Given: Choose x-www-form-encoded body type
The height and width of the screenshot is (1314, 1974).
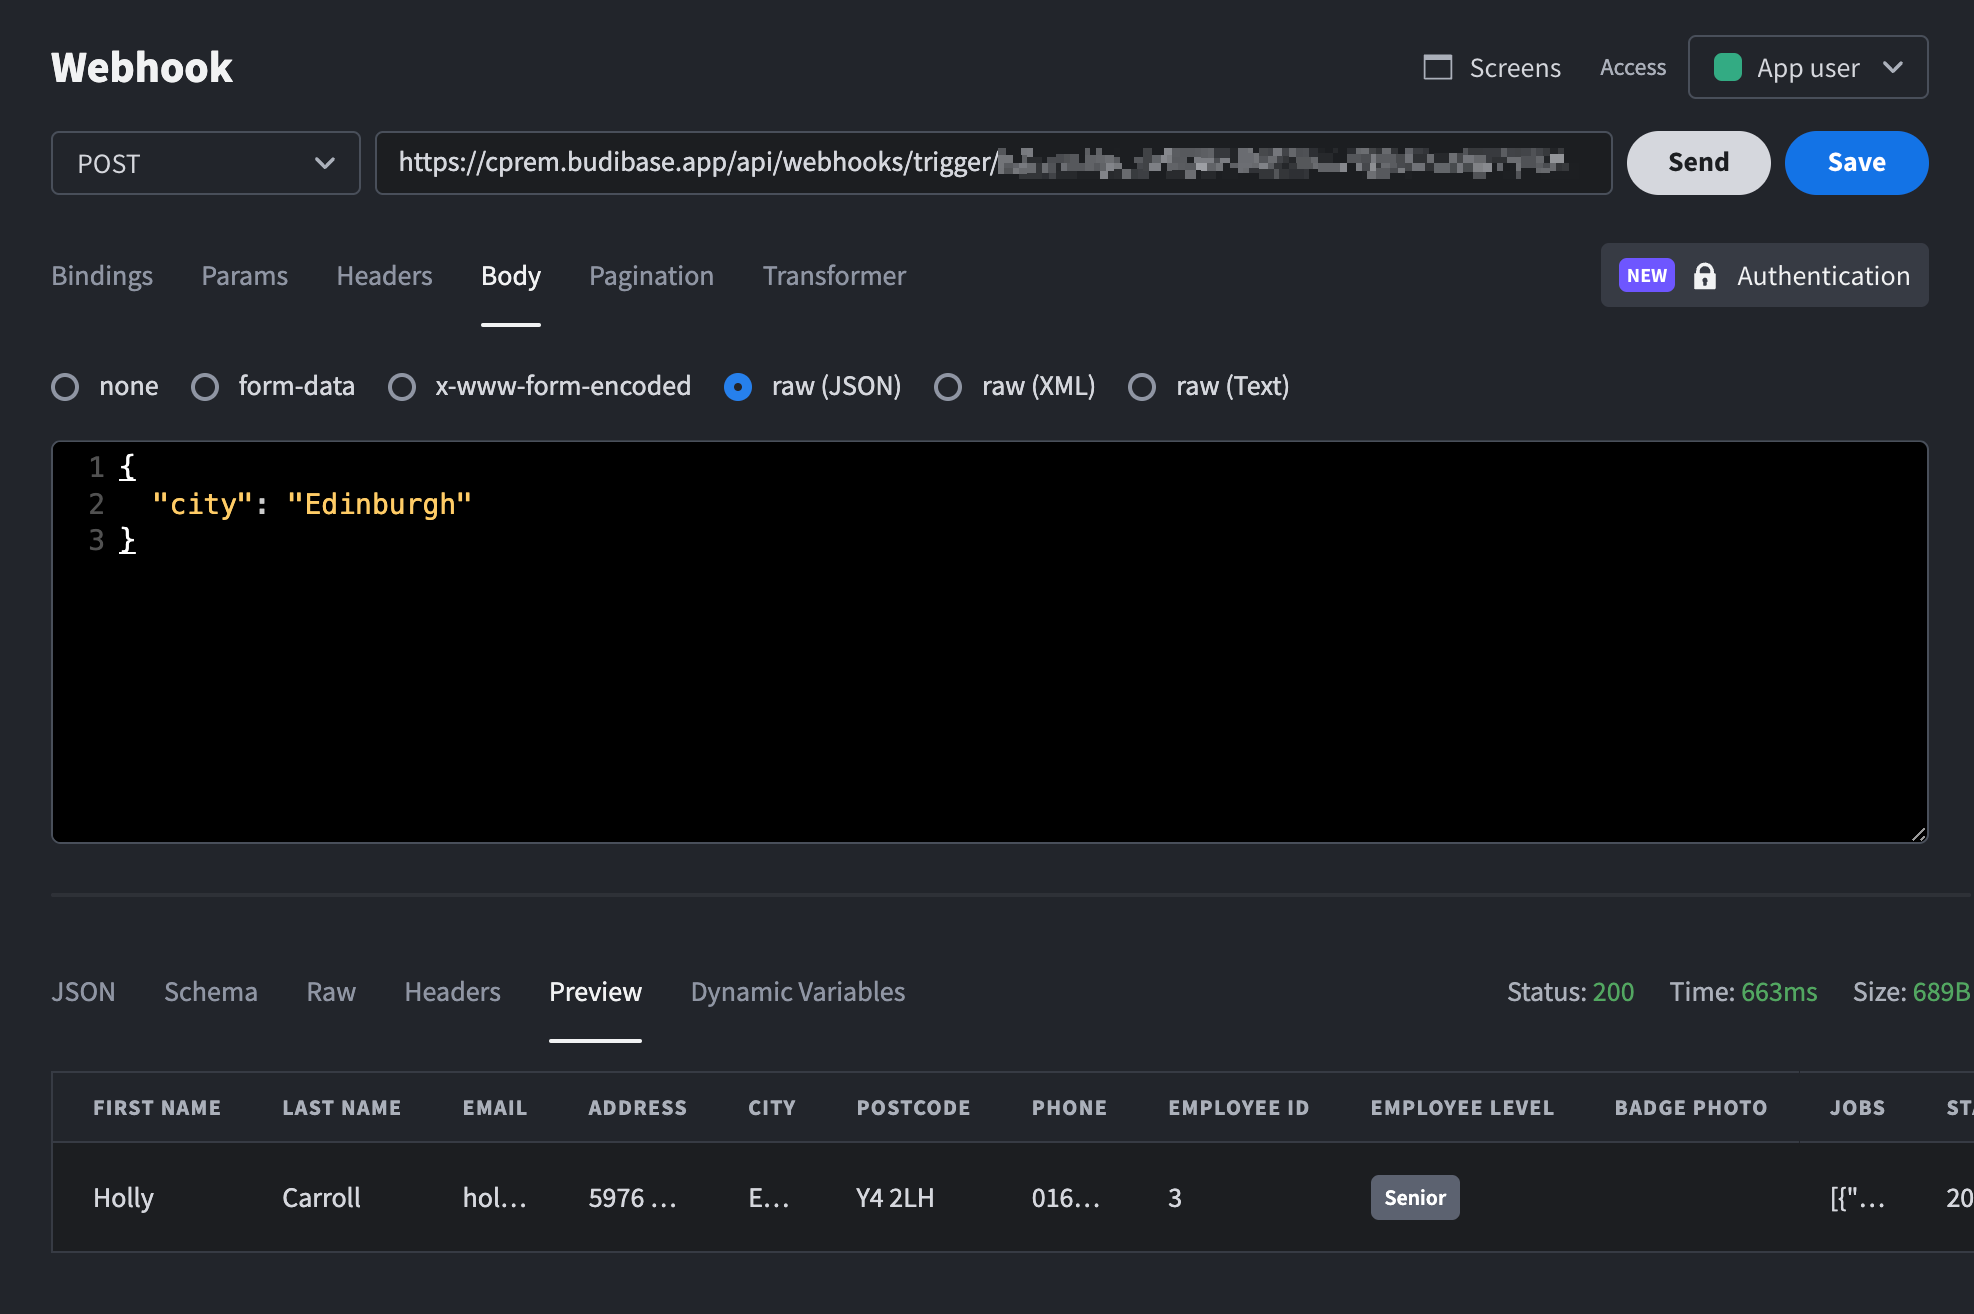Looking at the screenshot, I should tap(402, 387).
